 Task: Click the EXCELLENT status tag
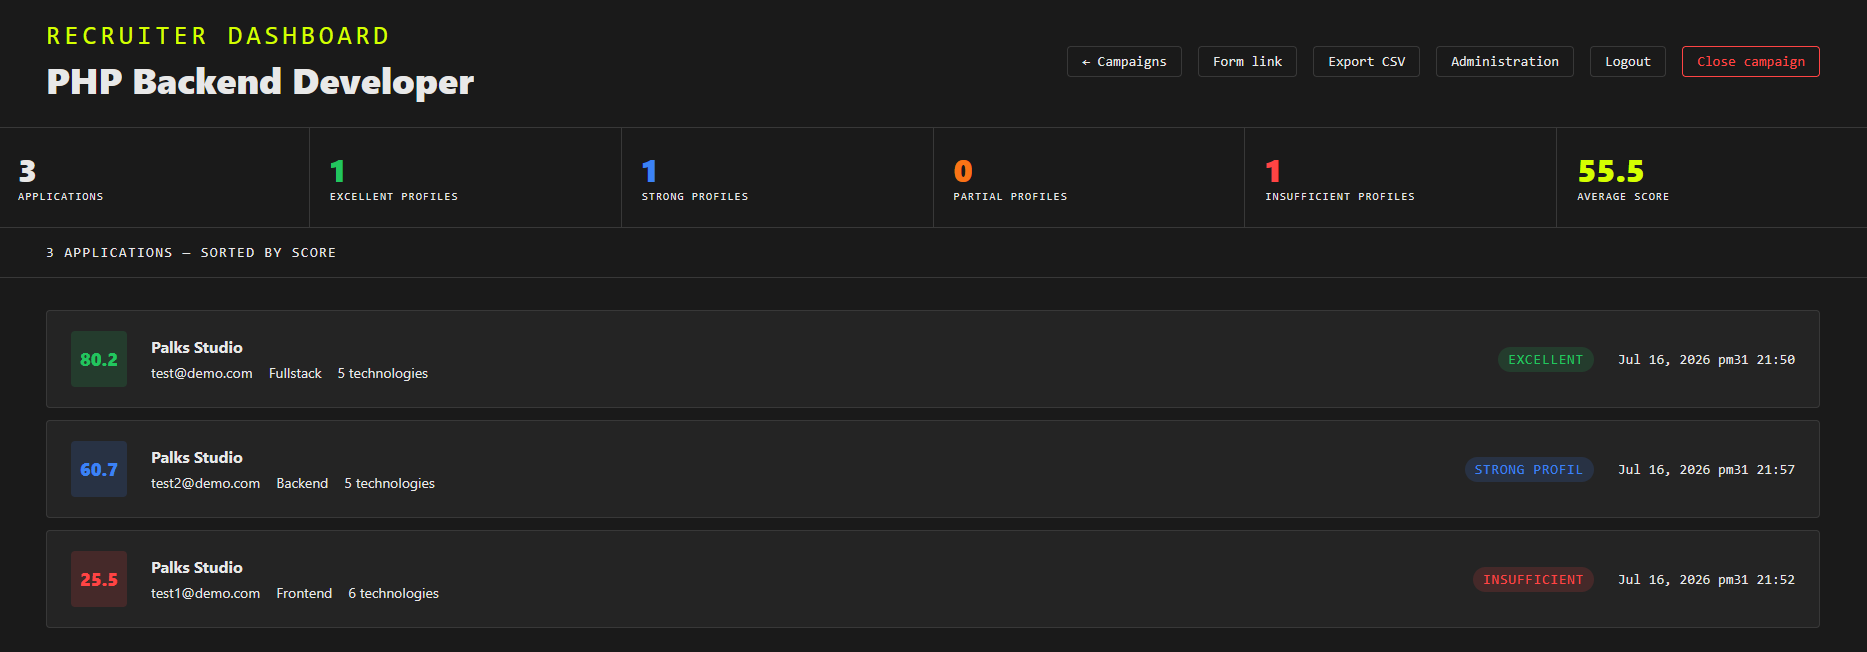point(1545,359)
